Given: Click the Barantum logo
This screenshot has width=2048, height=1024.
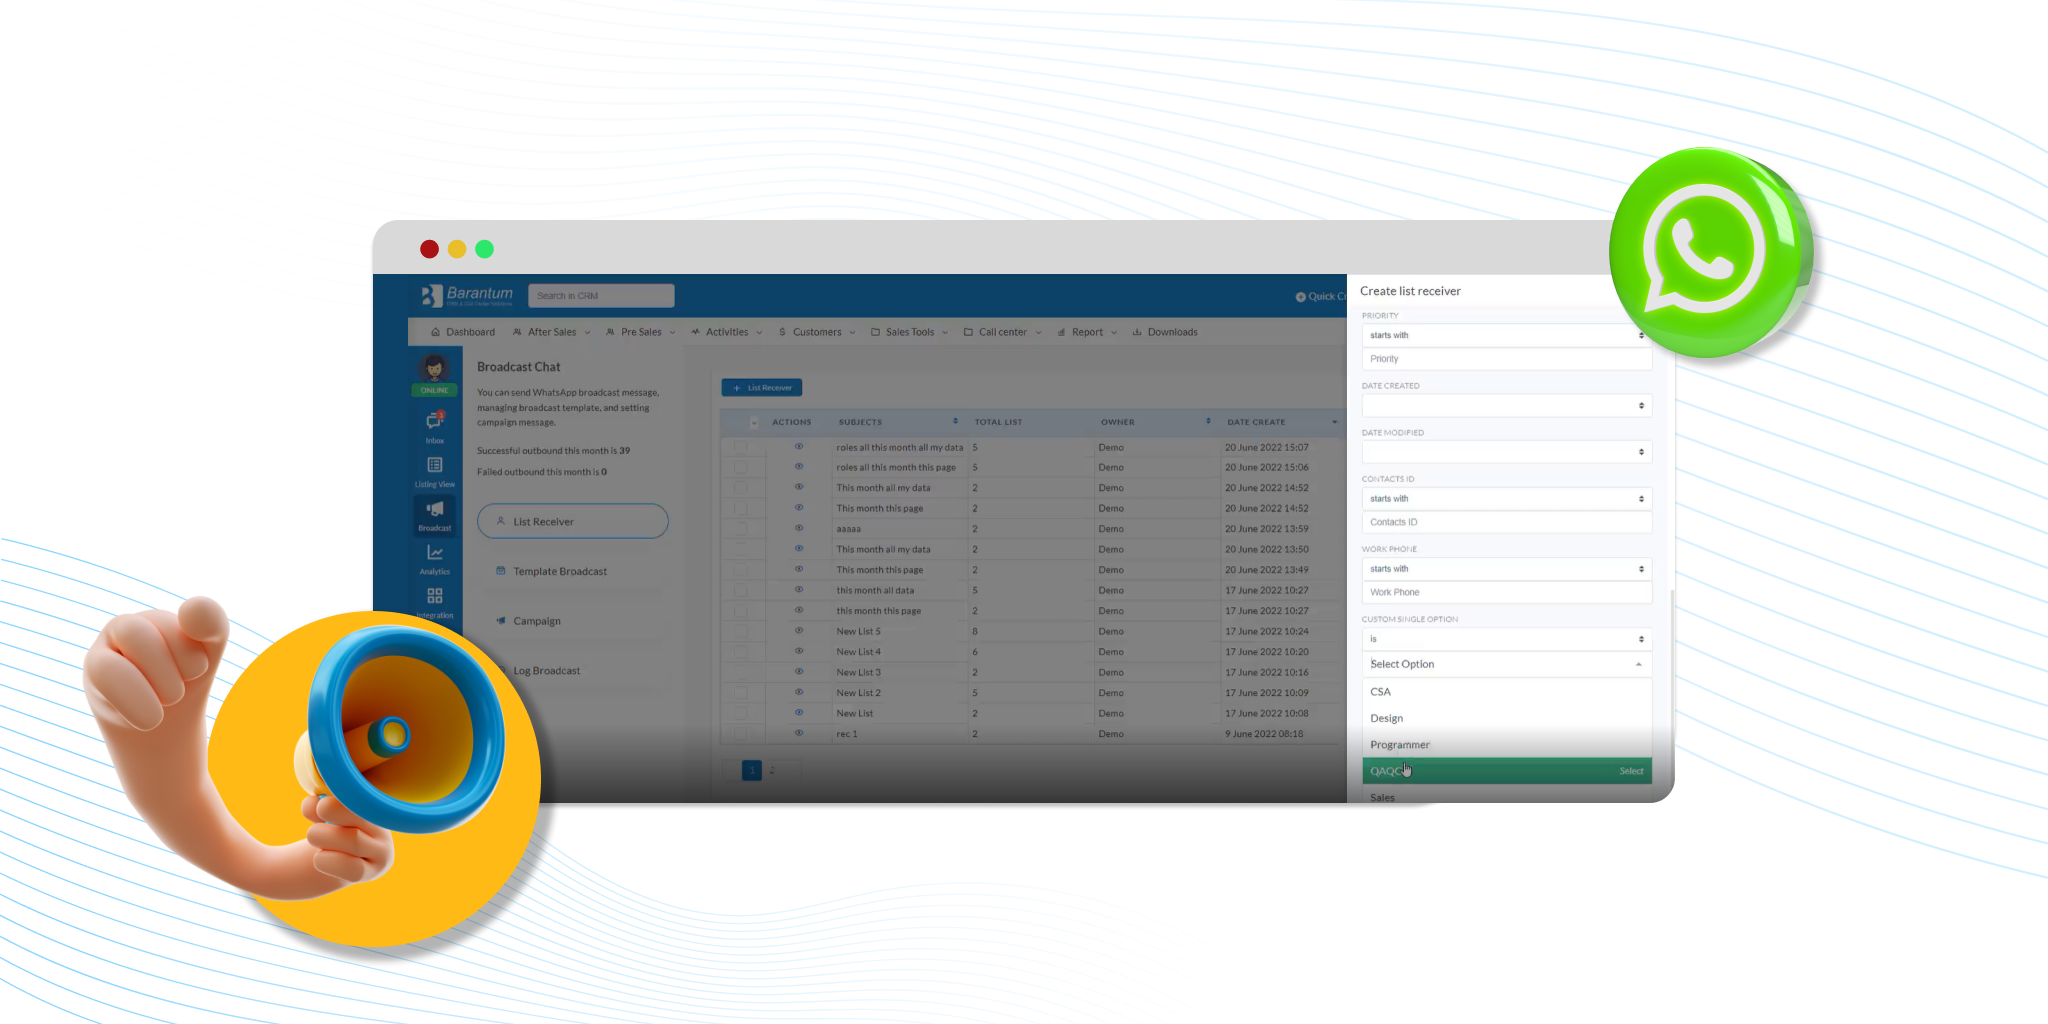Looking at the screenshot, I should [x=467, y=295].
